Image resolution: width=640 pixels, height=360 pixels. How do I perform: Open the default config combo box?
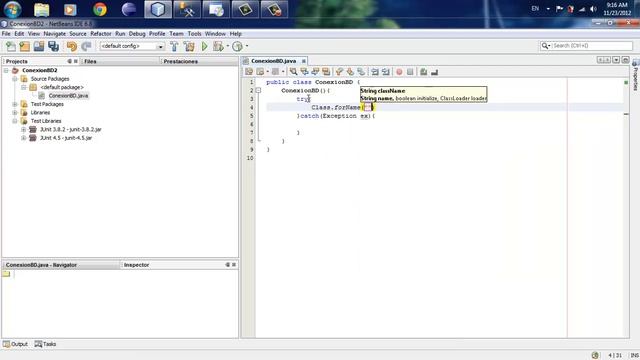(132, 46)
